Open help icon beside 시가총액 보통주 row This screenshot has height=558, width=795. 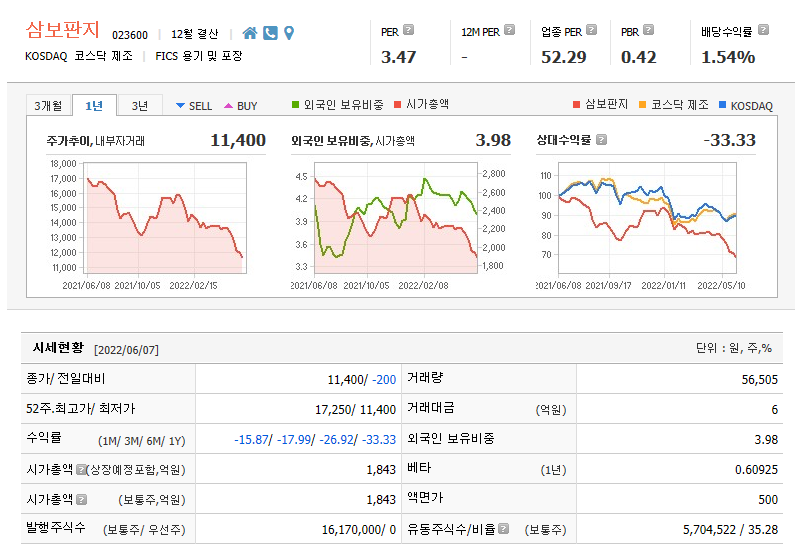(x=82, y=500)
